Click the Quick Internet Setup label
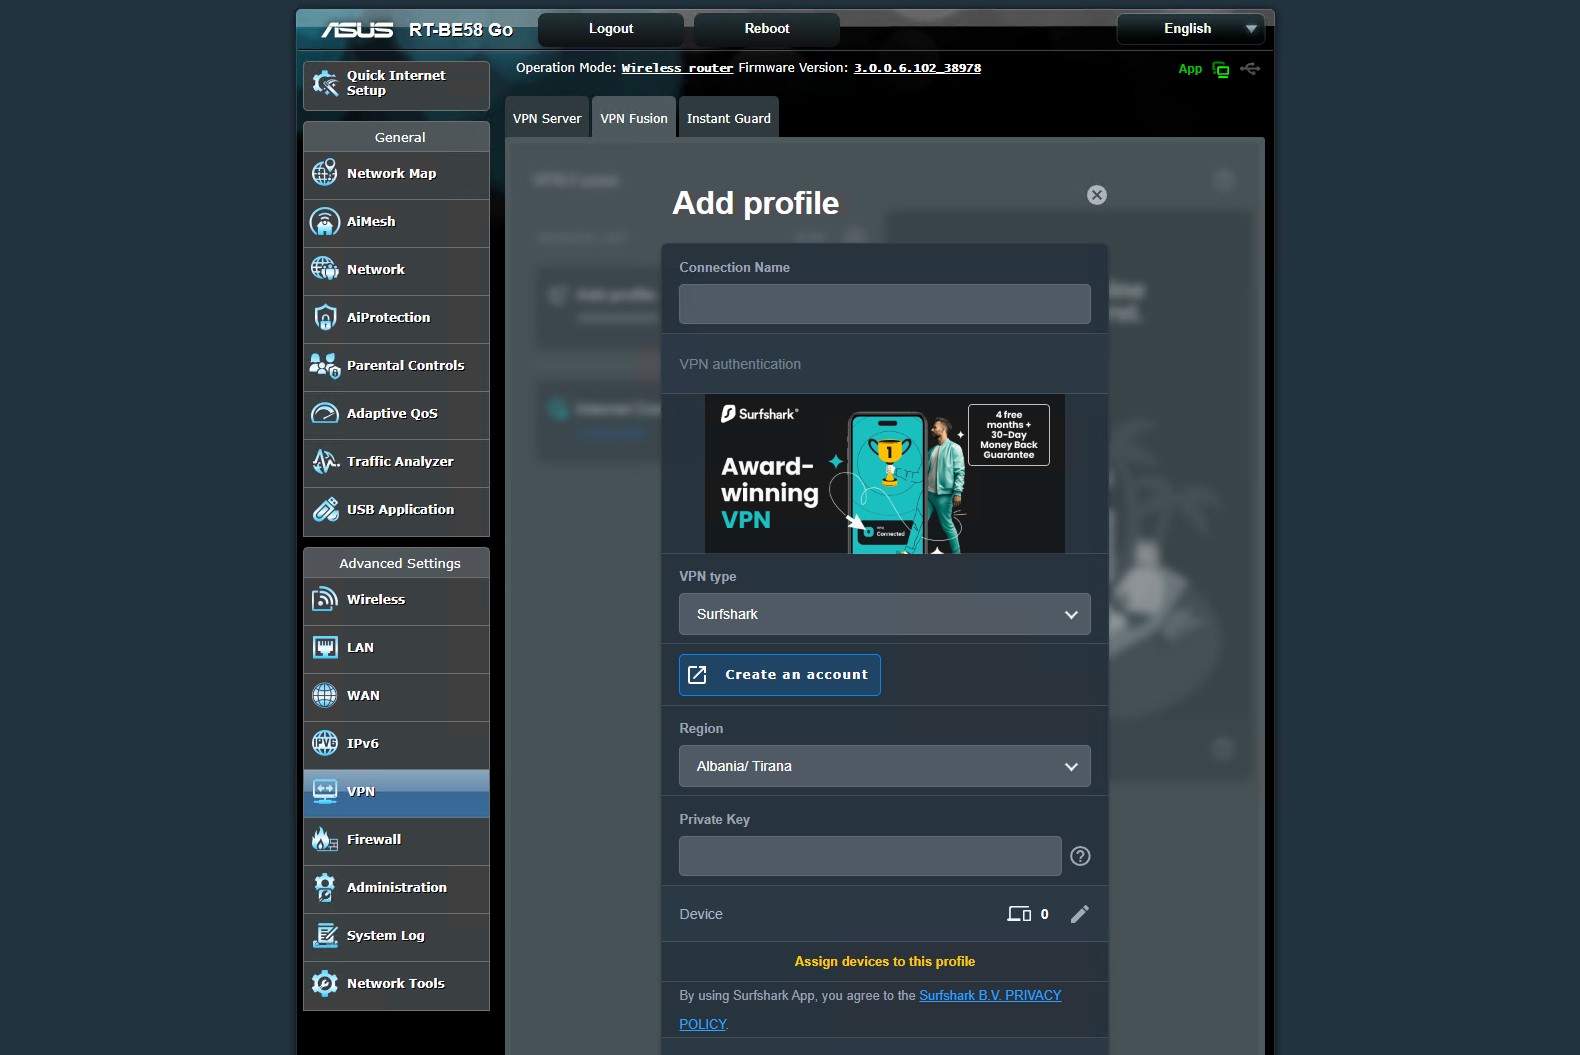 point(396,83)
